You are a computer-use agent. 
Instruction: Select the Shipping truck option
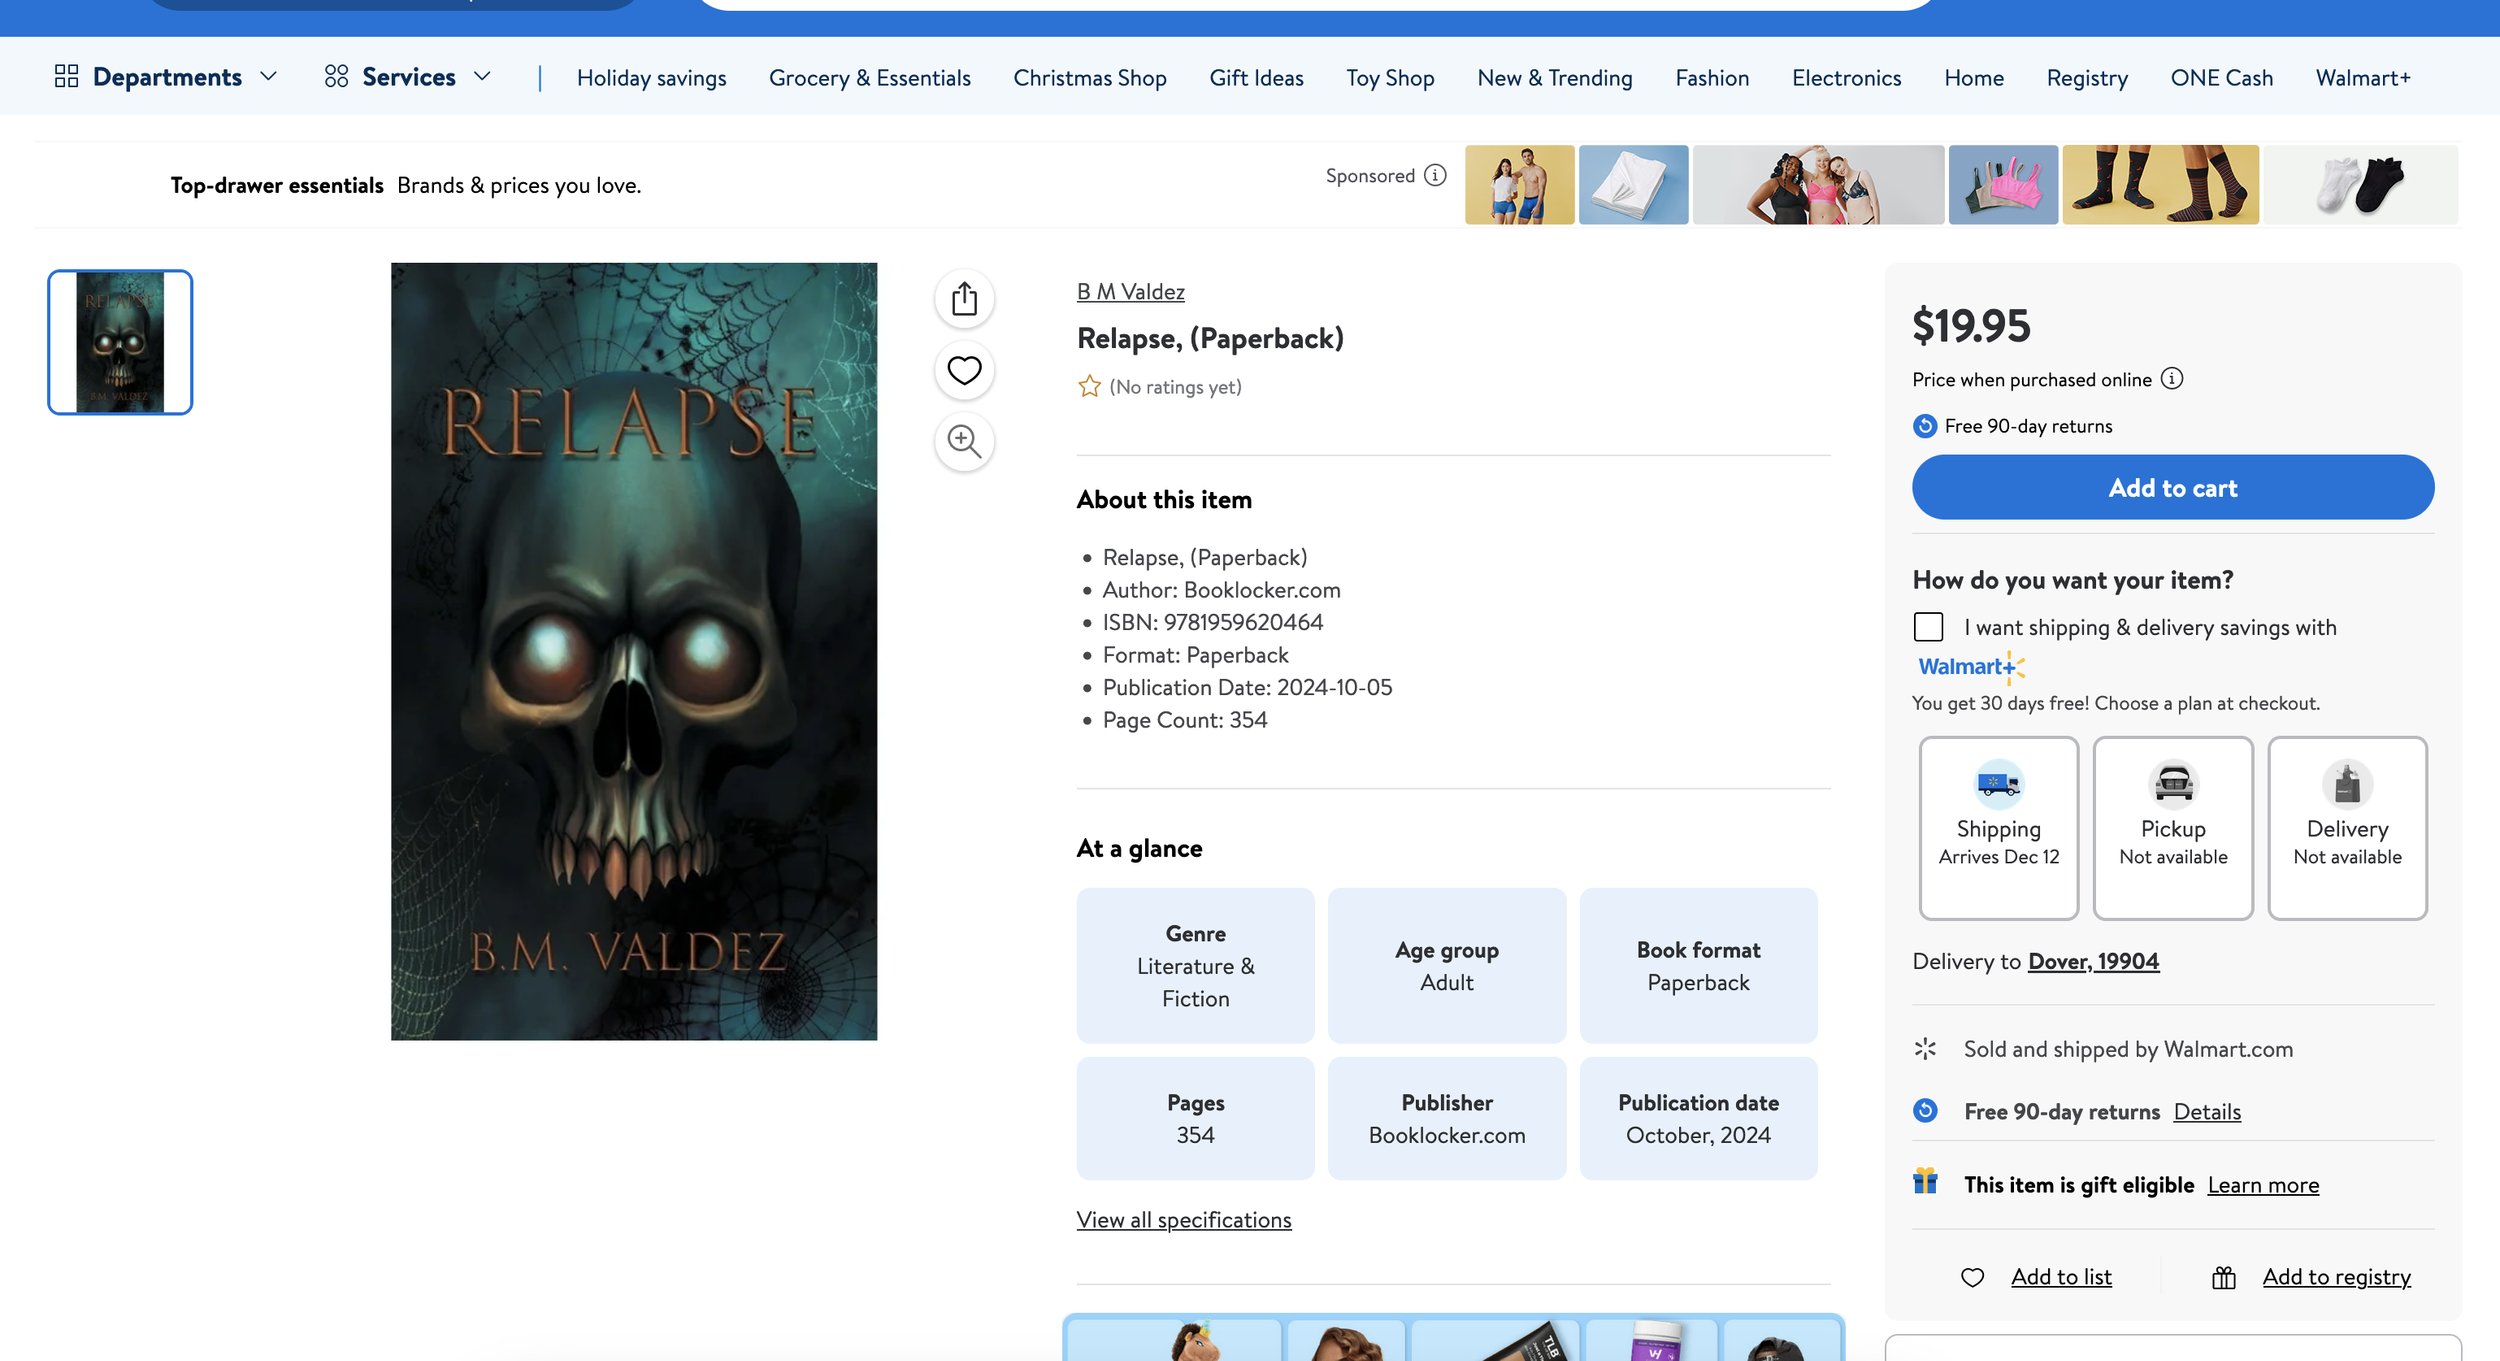1998,827
